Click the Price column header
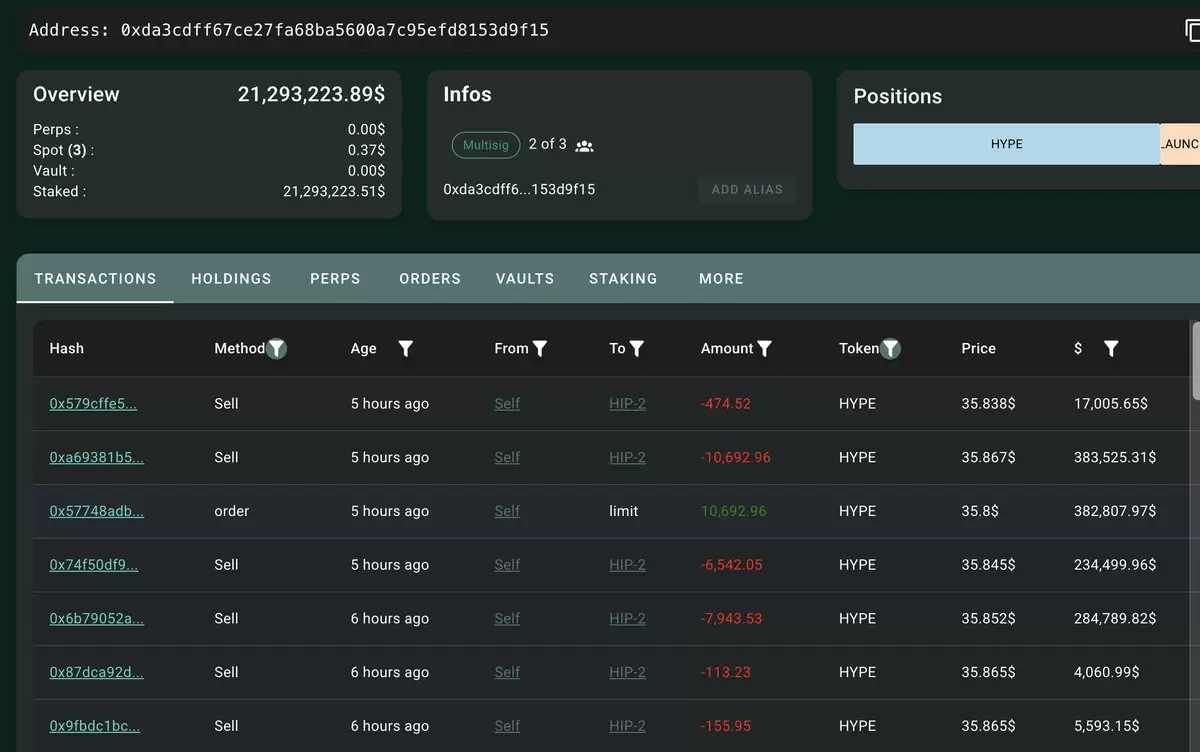Viewport: 1200px width, 752px height. 978,348
